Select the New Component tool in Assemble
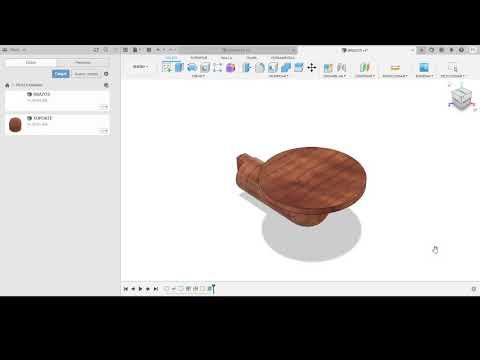 click(328, 68)
